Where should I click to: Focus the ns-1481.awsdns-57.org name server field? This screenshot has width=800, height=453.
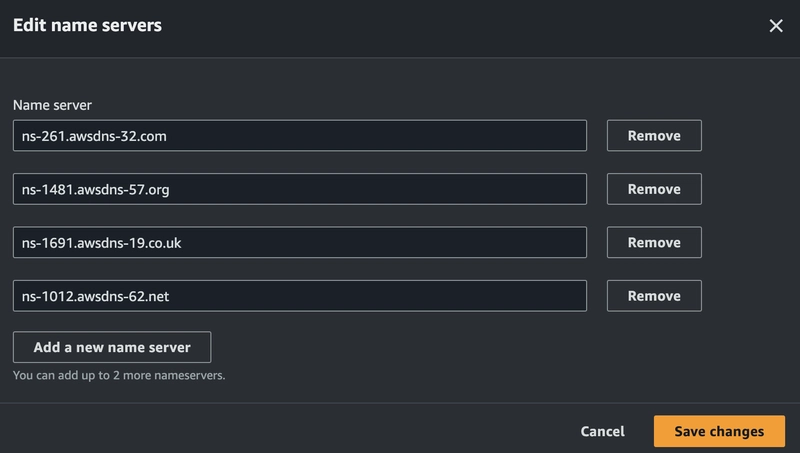[300, 189]
